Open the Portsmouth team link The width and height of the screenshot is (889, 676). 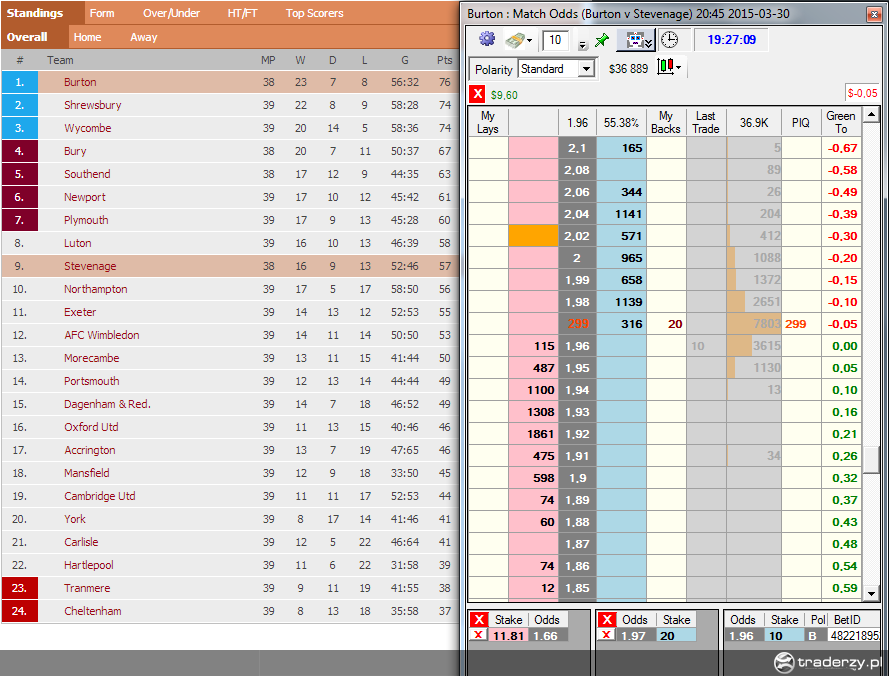tap(91, 381)
